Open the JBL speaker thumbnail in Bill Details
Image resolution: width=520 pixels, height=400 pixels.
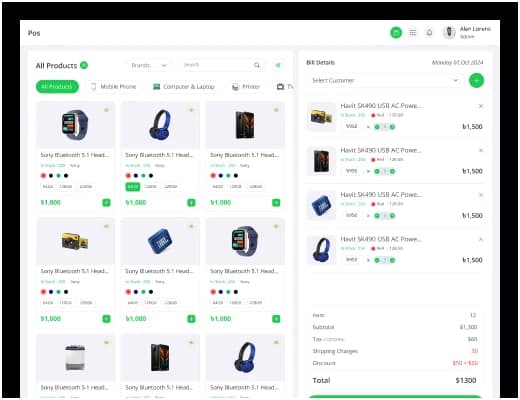[x=321, y=206]
